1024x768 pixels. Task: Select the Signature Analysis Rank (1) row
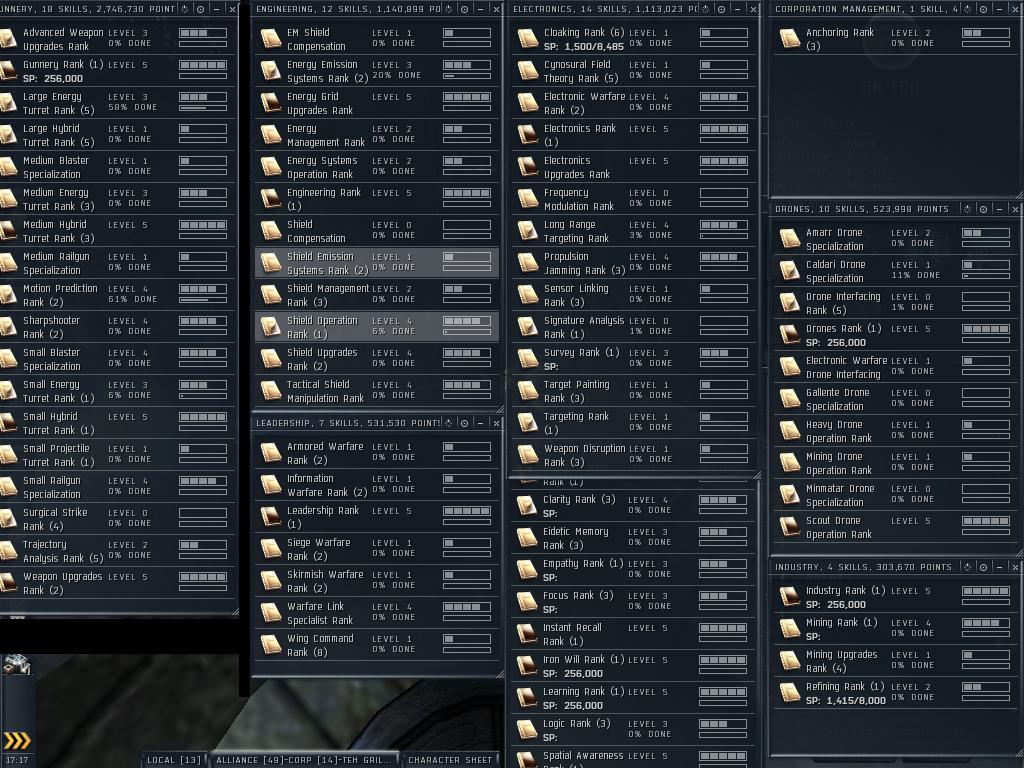tap(633, 327)
